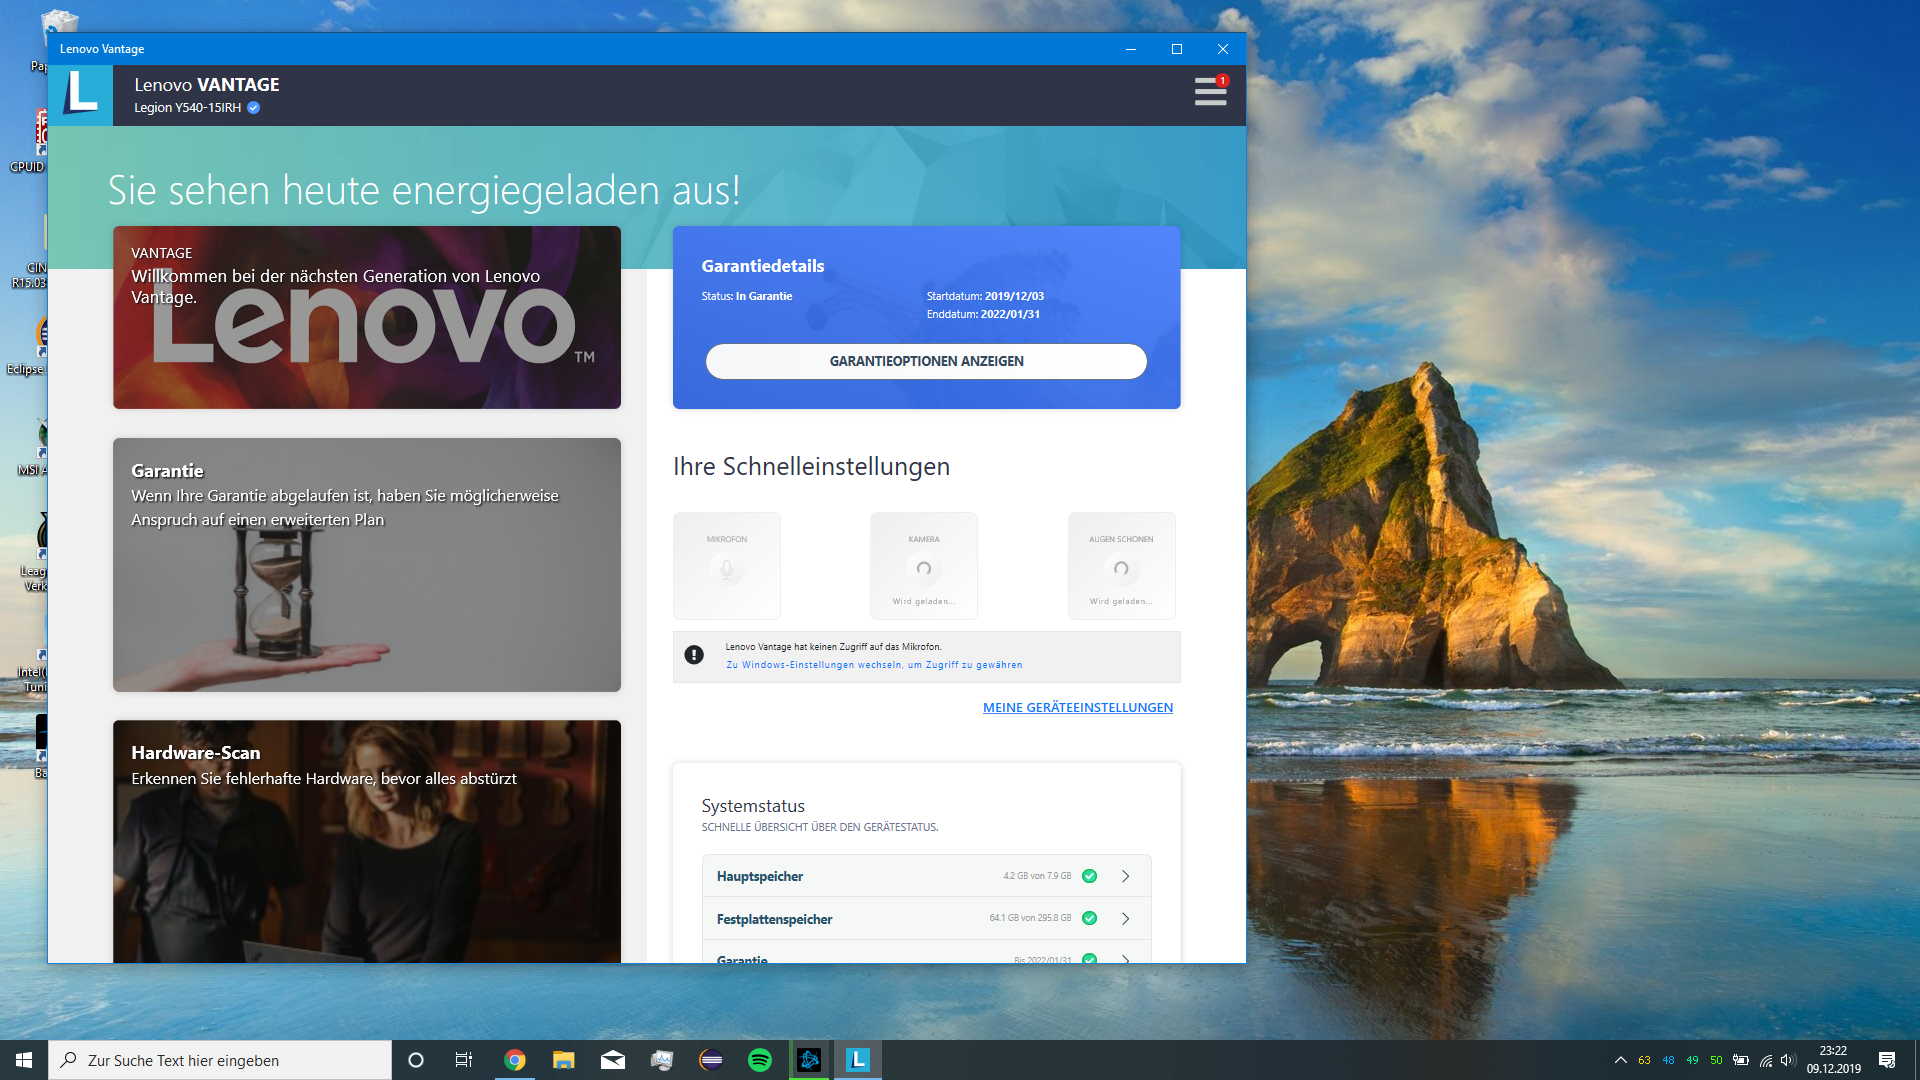The height and width of the screenshot is (1080, 1920).
Task: Open Meine Geräteeinstellungen link
Action: pos(1077,707)
